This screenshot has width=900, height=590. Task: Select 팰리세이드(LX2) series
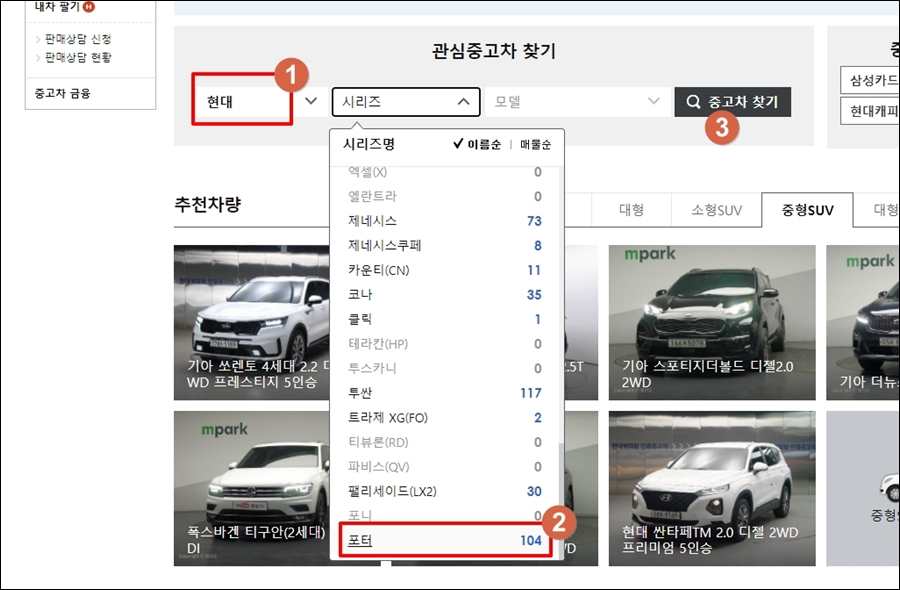point(444,491)
